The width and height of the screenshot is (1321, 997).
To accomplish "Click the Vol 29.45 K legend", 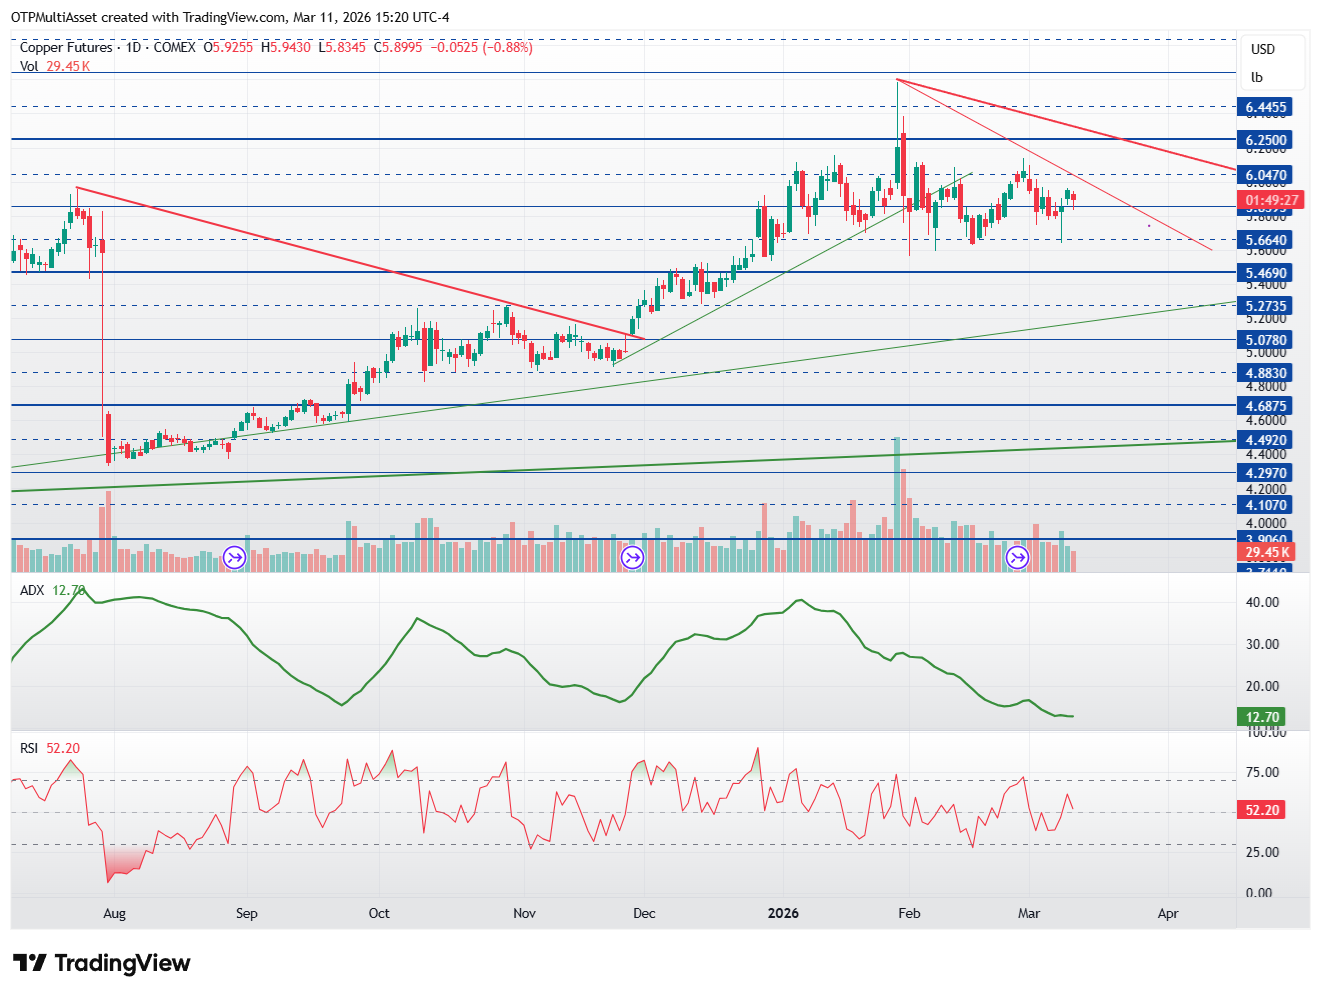I will pos(55,66).
